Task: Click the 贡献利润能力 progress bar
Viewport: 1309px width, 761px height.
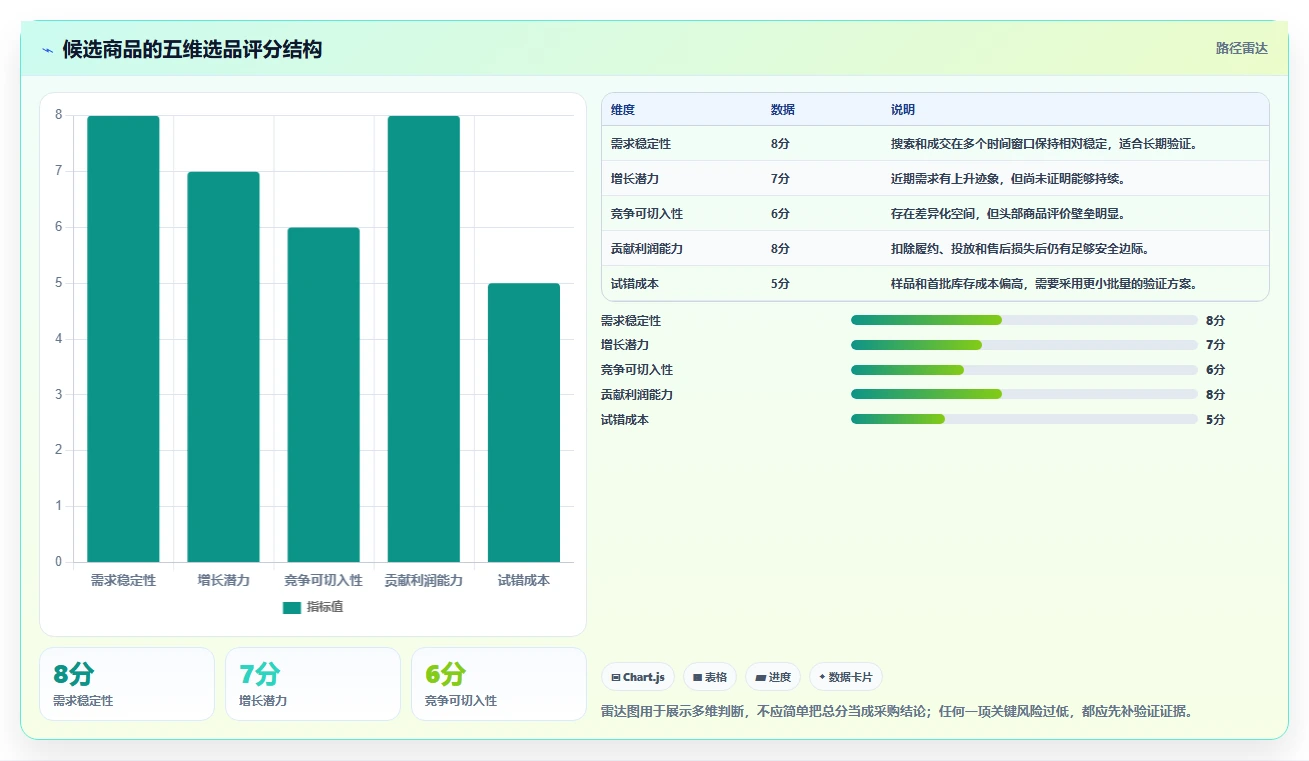Action: pyautogui.click(x=1024, y=394)
